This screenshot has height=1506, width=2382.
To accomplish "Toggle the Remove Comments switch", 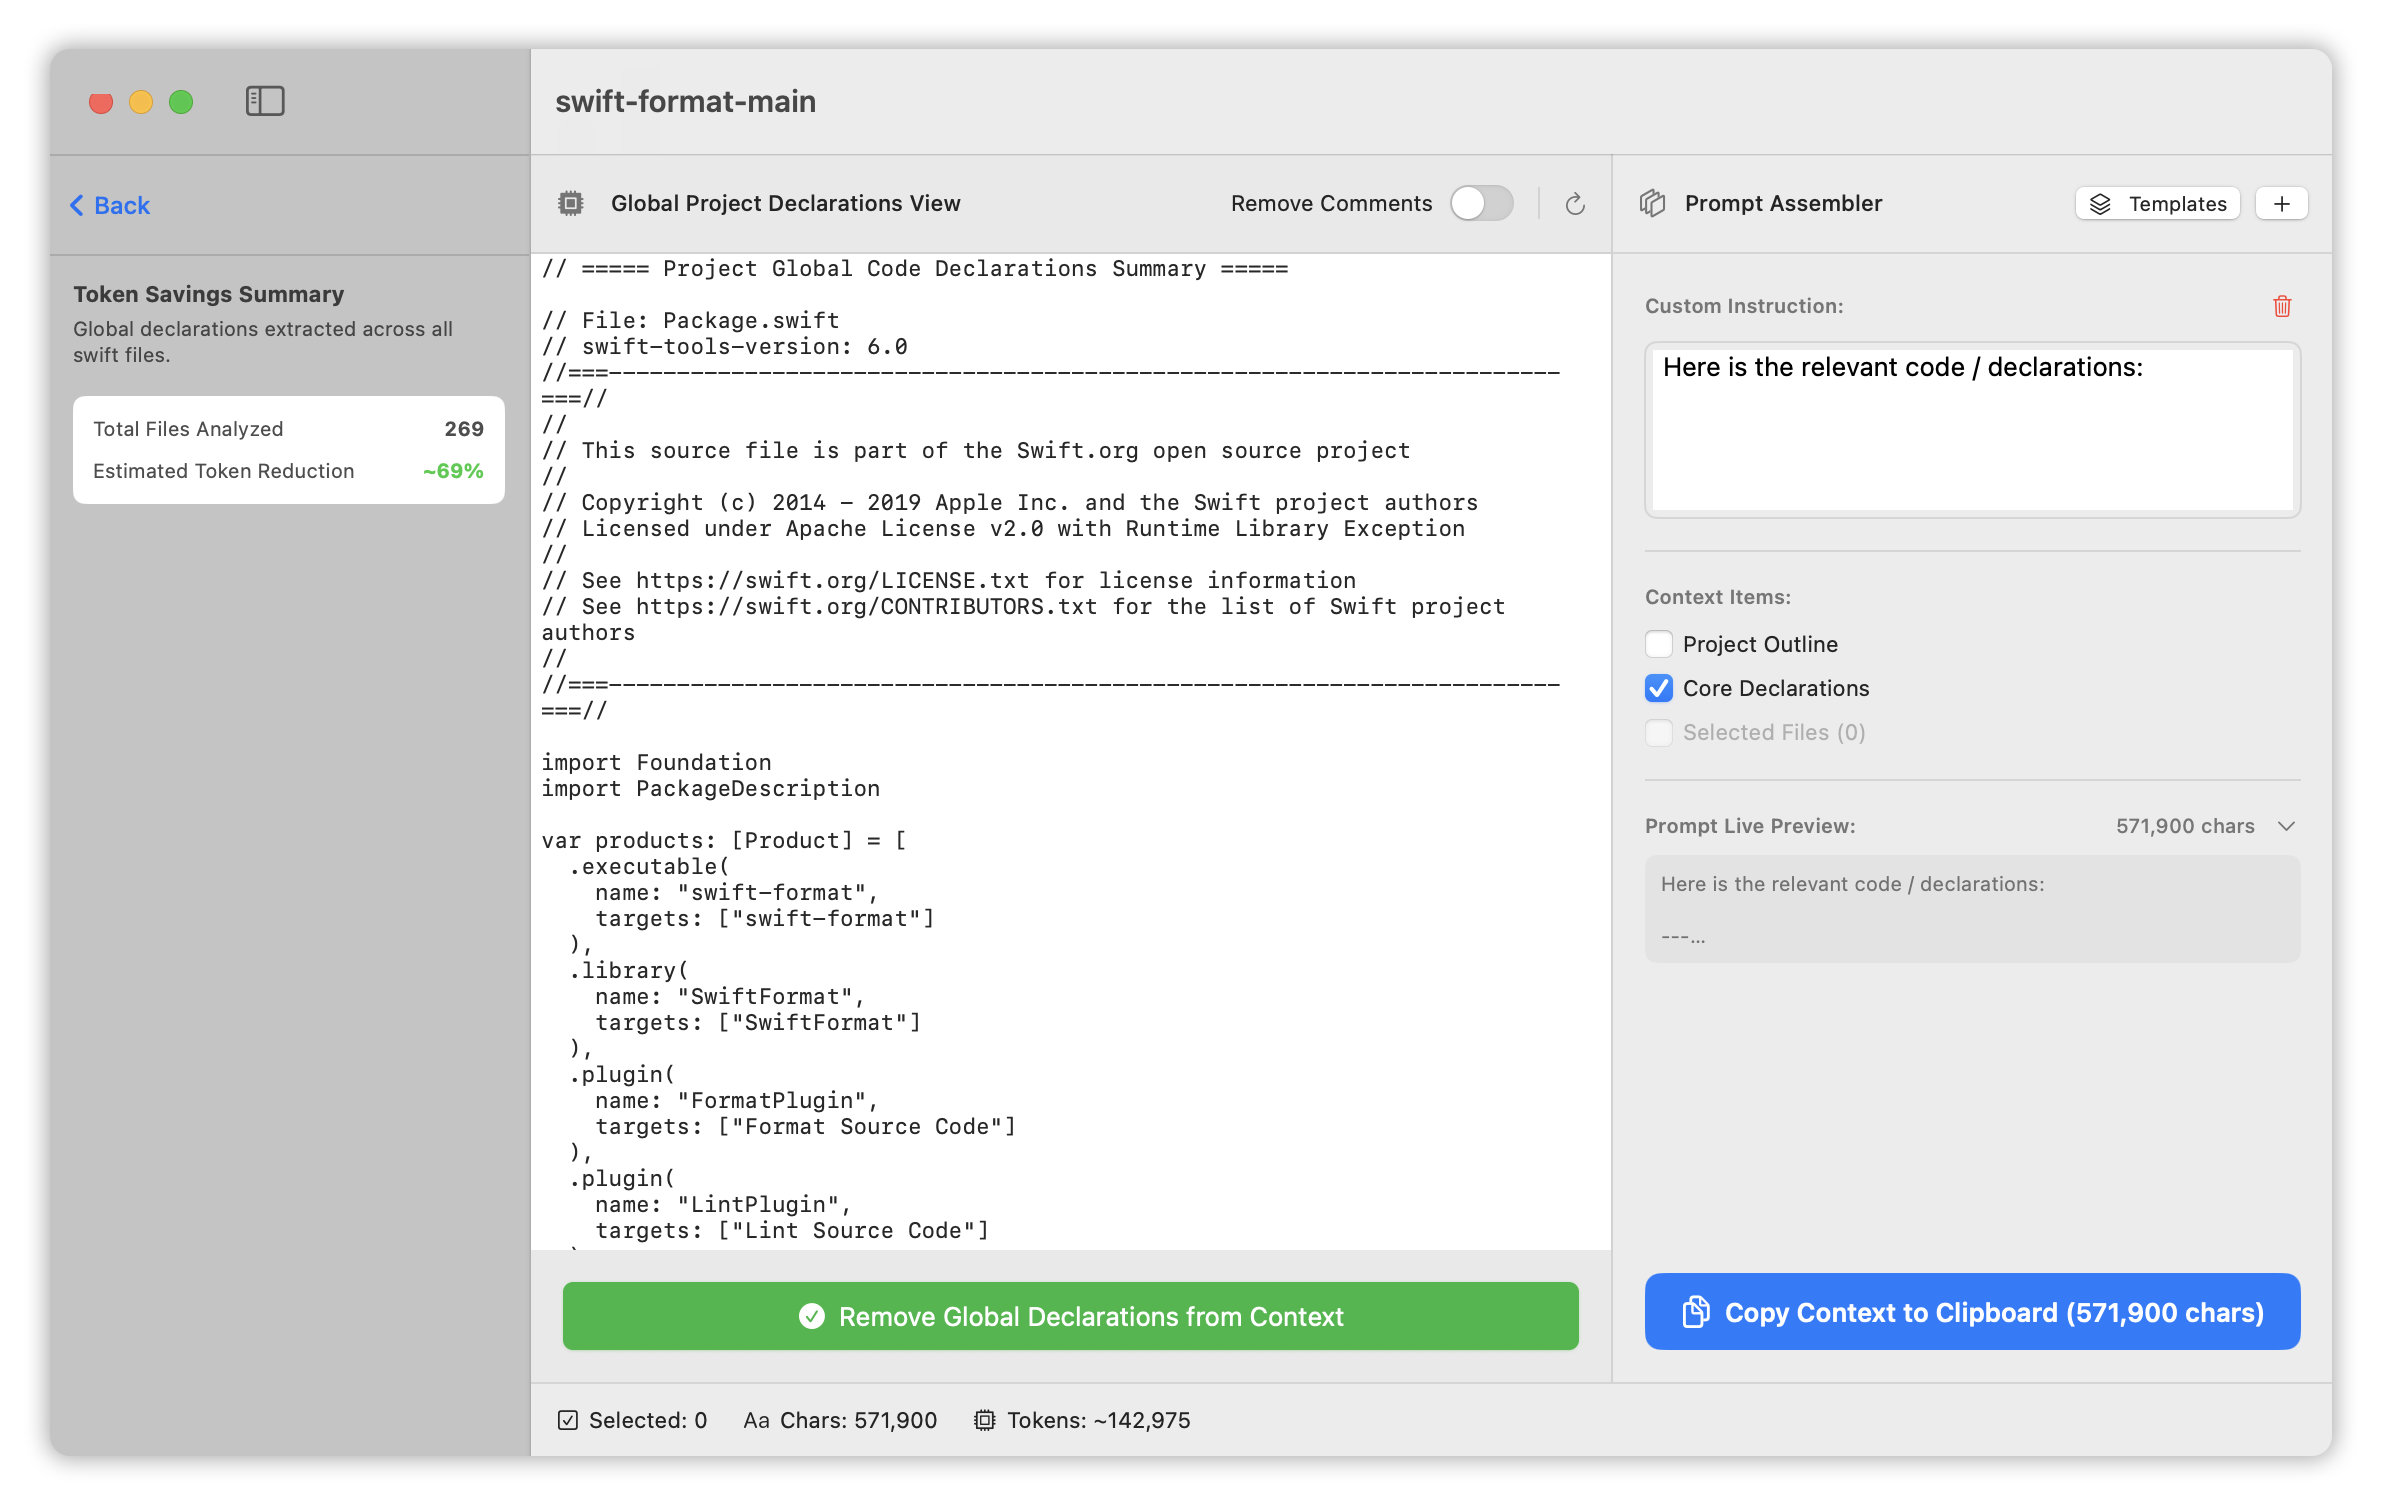I will [1482, 203].
